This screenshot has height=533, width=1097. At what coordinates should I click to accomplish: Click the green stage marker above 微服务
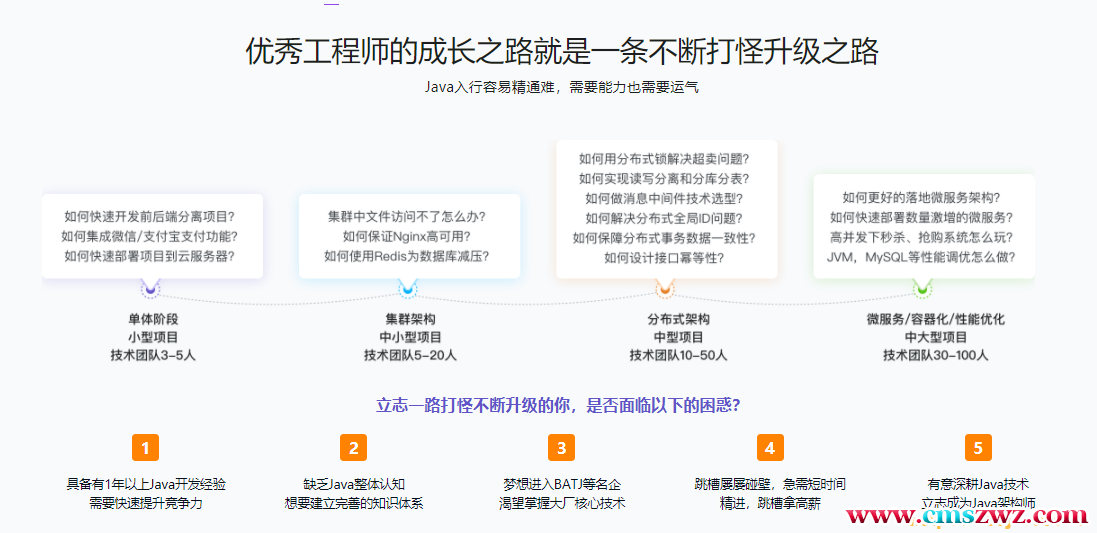tap(922, 290)
